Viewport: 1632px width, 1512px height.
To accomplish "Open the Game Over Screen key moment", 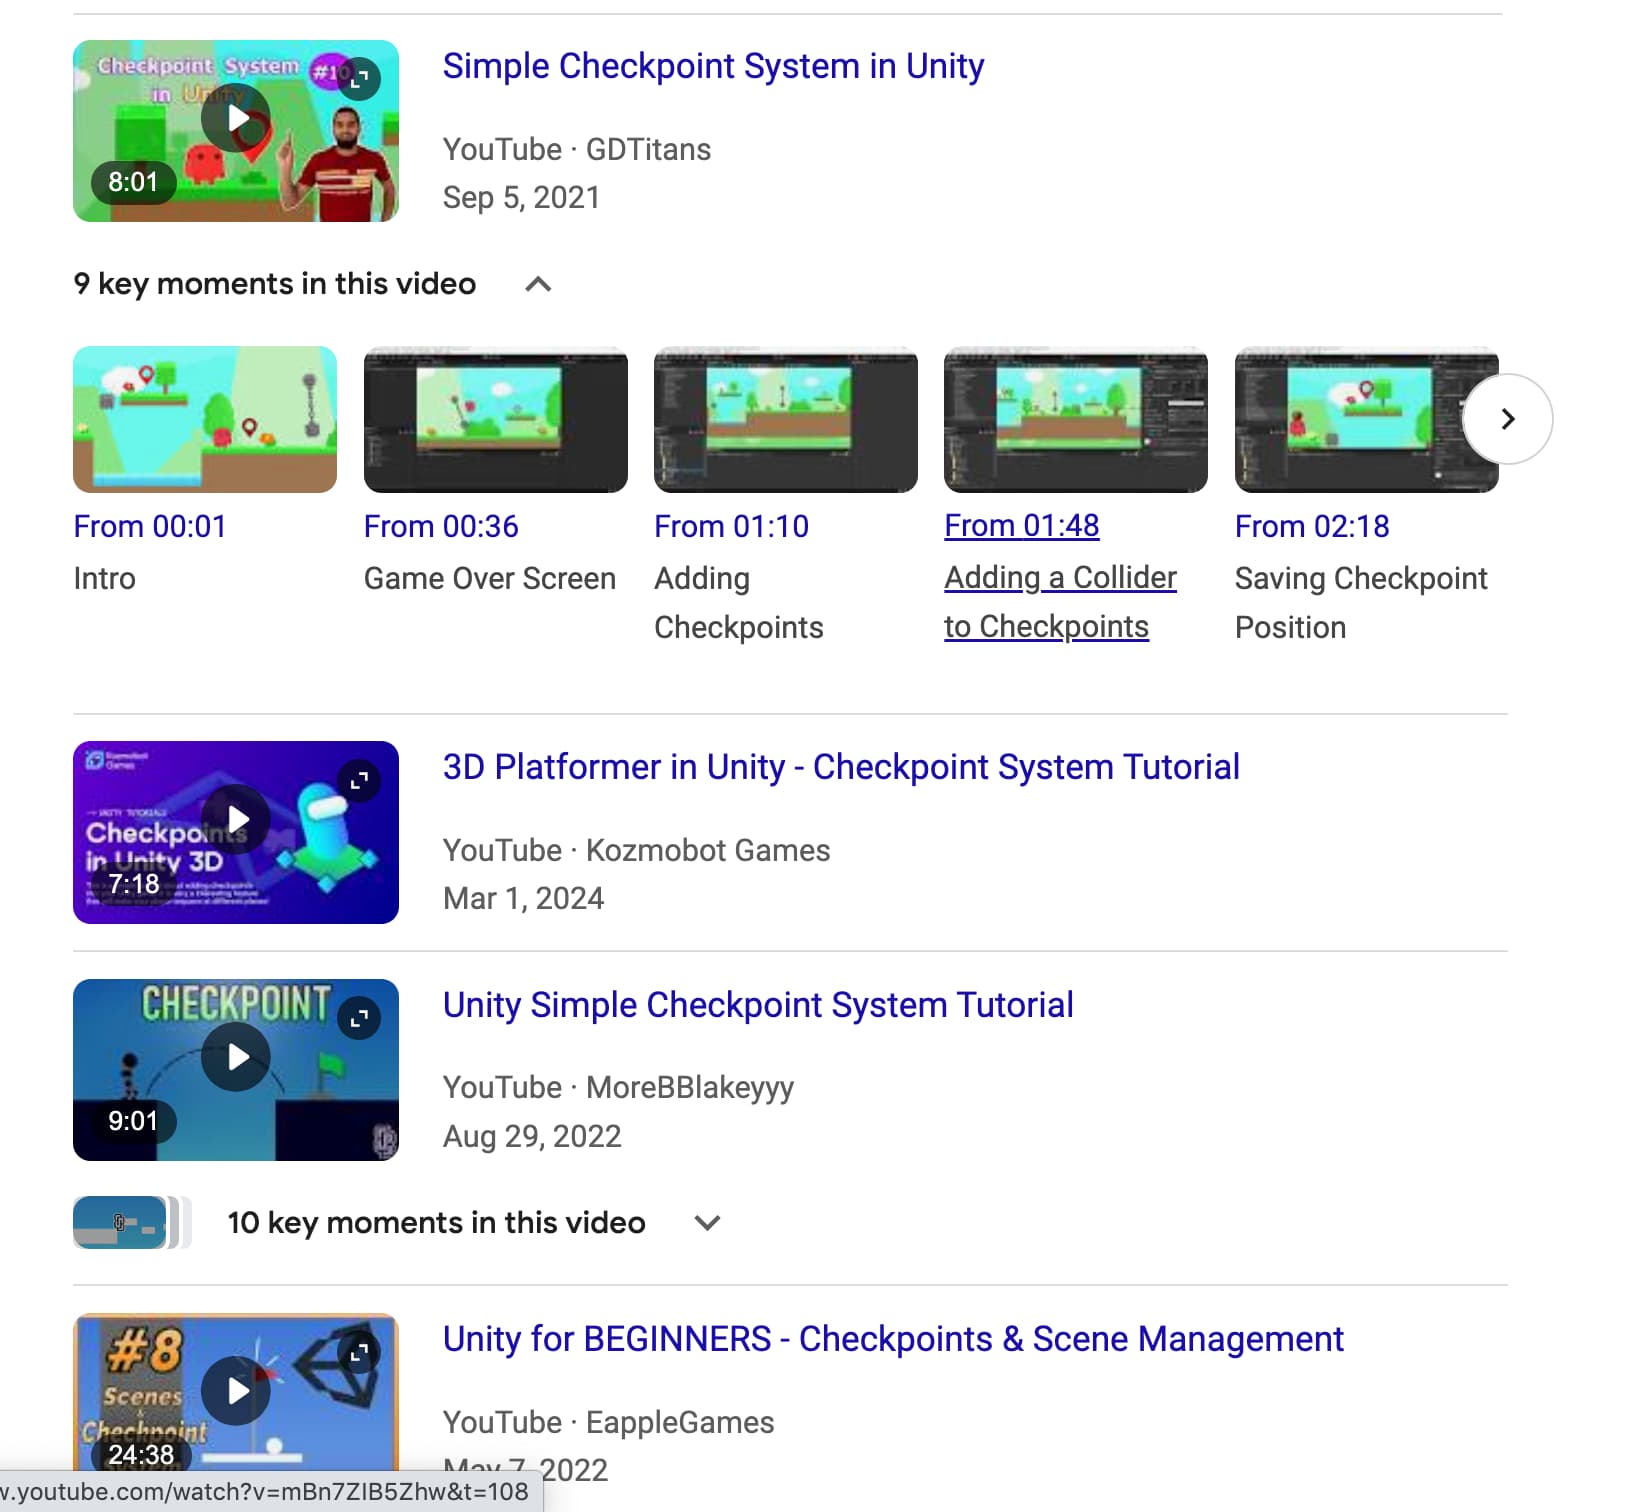I will pyautogui.click(x=440, y=526).
